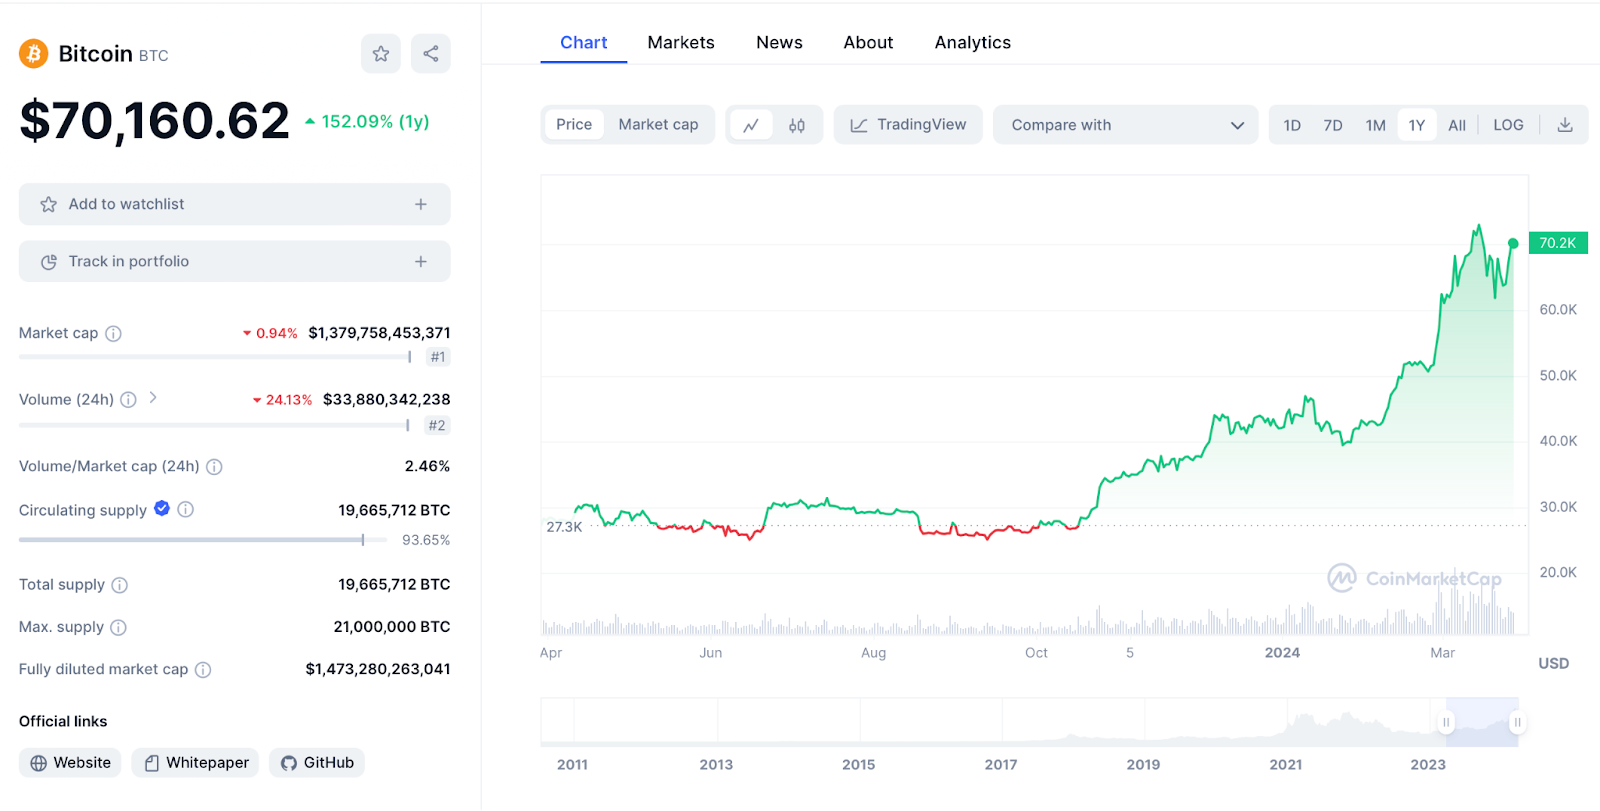Click the #2 volume rank badge
Image resolution: width=1600 pixels, height=811 pixels.
point(437,425)
